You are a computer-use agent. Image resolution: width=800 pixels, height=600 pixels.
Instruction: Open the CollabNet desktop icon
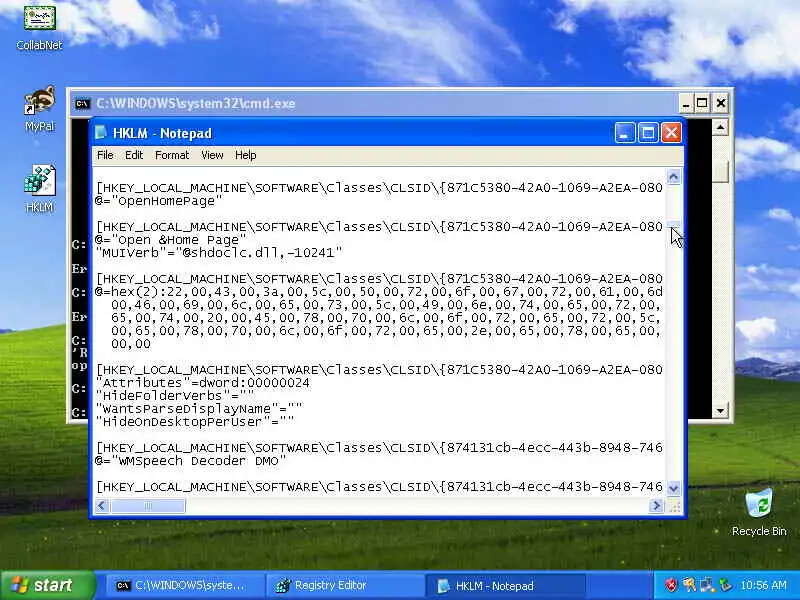pyautogui.click(x=39, y=27)
